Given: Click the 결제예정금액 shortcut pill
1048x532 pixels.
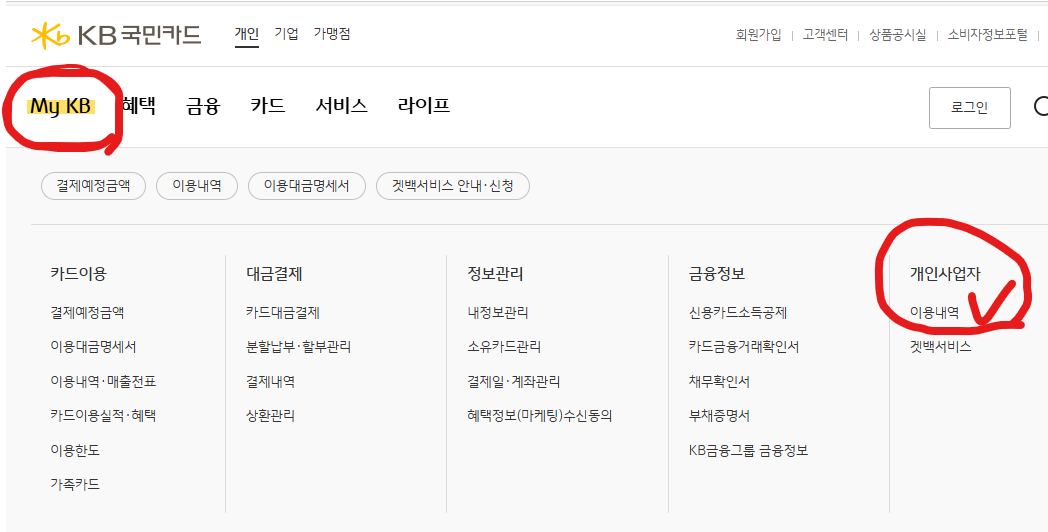Looking at the screenshot, I should click(94, 186).
